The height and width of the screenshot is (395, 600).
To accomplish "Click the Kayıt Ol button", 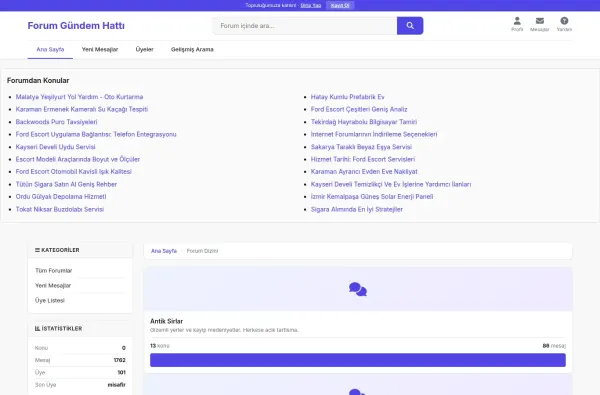I will click(340, 5).
